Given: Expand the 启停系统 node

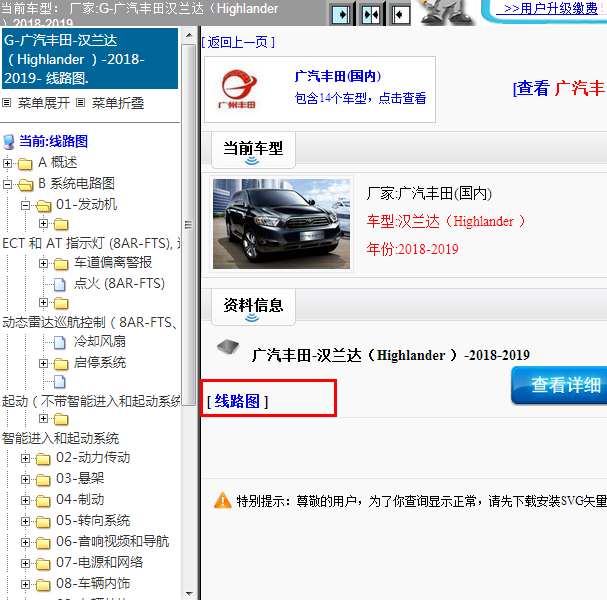Looking at the screenshot, I should pos(43,363).
